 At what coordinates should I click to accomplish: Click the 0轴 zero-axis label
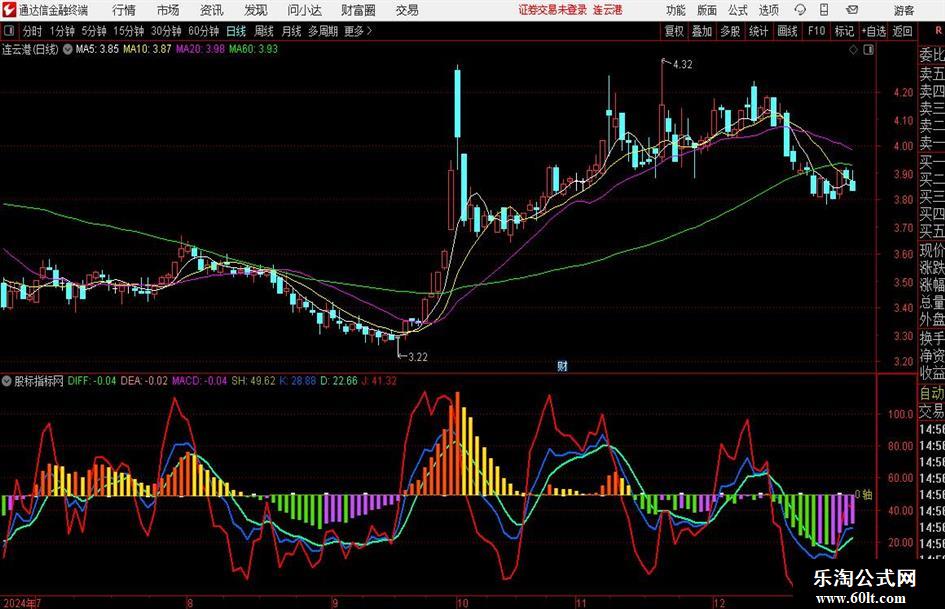click(x=864, y=495)
